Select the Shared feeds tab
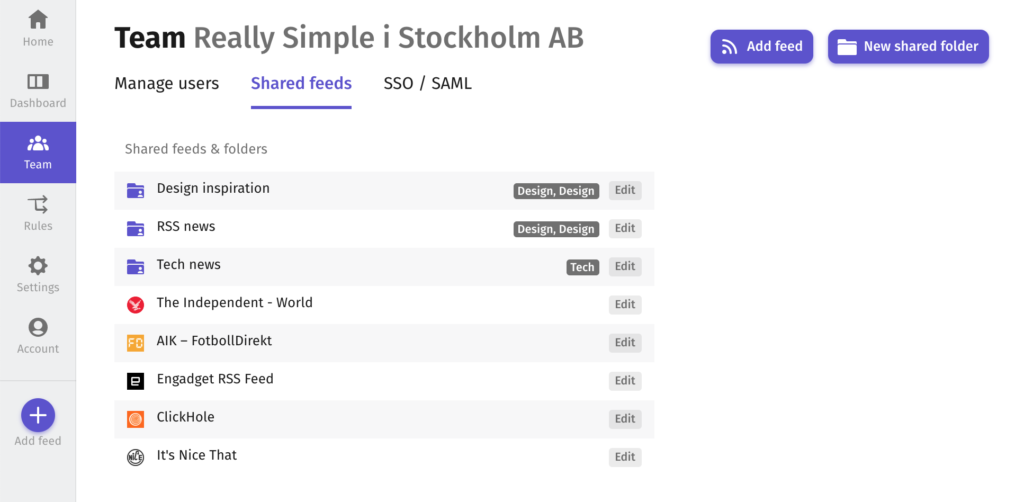Screen dimensions: 1024x502 click(301, 84)
